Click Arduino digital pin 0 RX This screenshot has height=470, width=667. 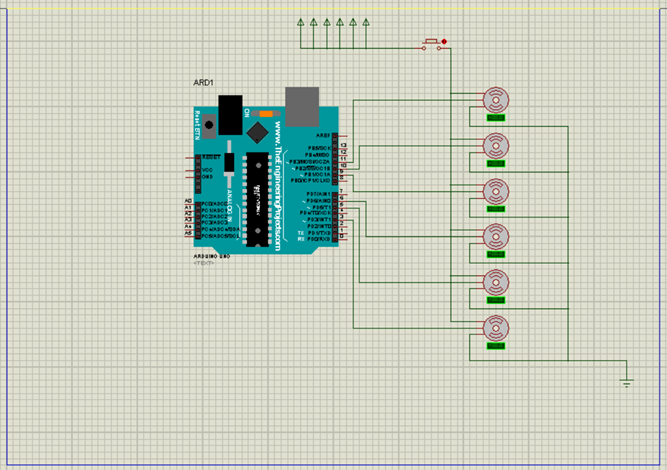click(x=340, y=239)
